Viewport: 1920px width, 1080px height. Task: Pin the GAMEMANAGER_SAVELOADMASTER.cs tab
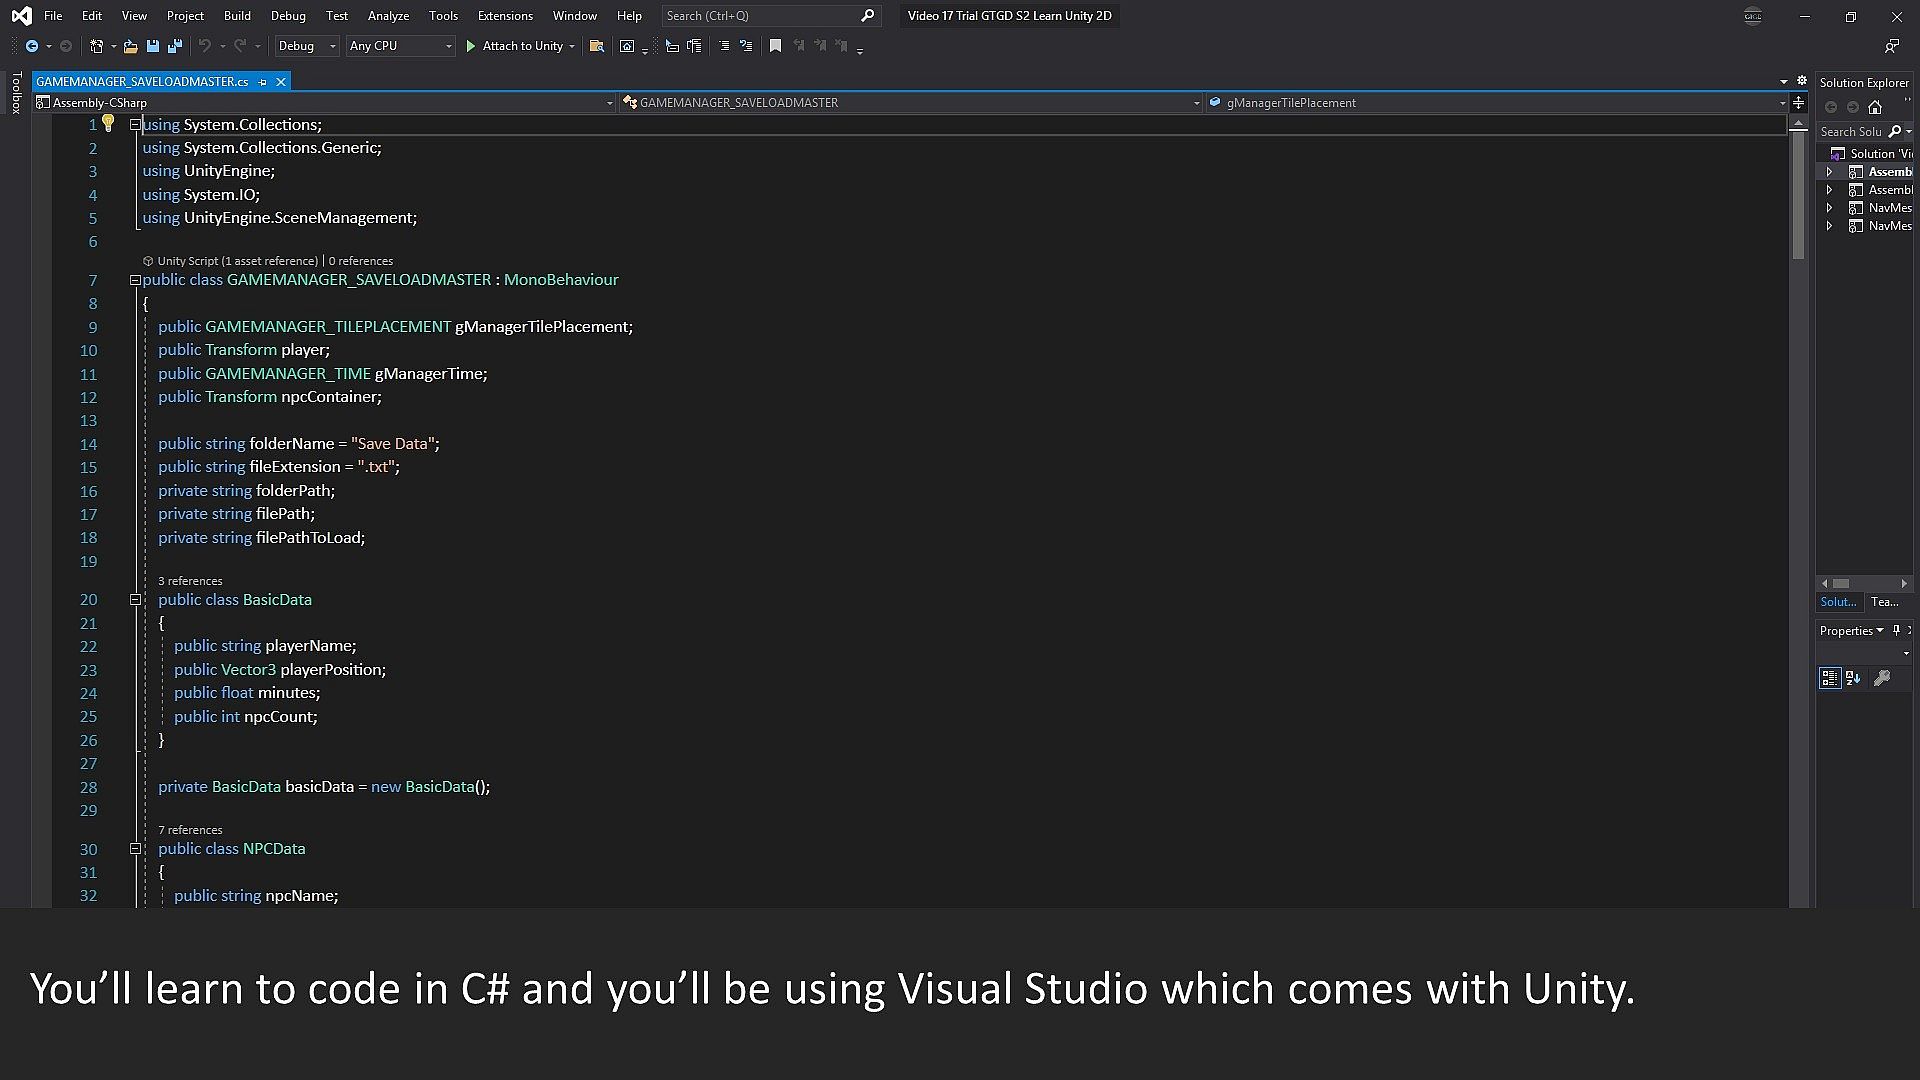tap(263, 82)
